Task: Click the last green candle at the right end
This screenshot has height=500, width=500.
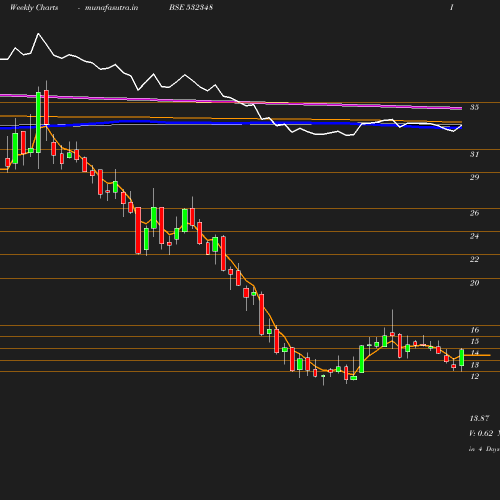Action: 462,358
